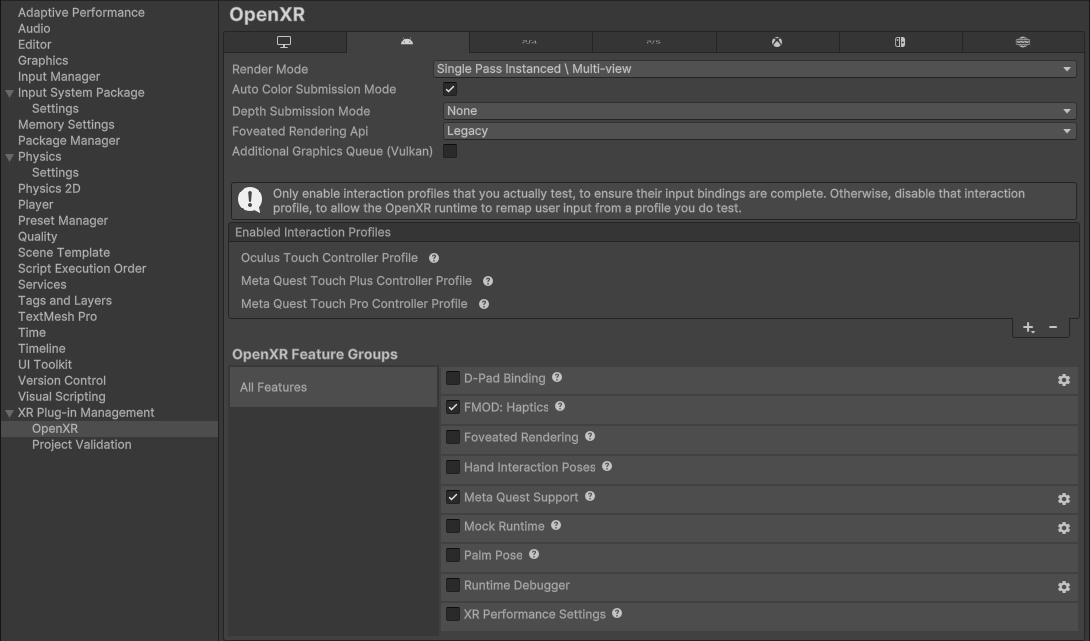Click help icon for Meta Quest Touch Plus Profile
This screenshot has height=641, width=1090.
[488, 281]
